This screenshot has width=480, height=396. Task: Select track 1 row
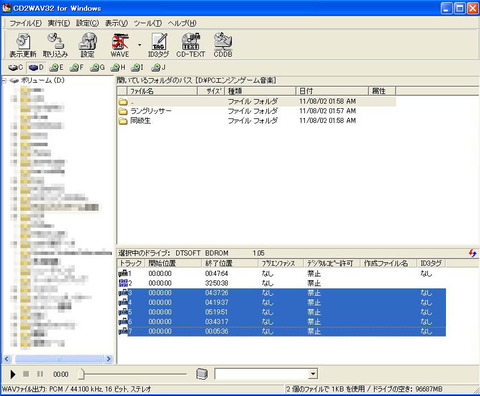point(282,274)
